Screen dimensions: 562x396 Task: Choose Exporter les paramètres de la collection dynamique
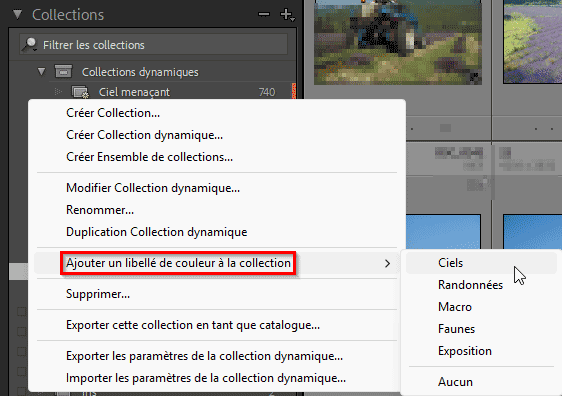(204, 356)
